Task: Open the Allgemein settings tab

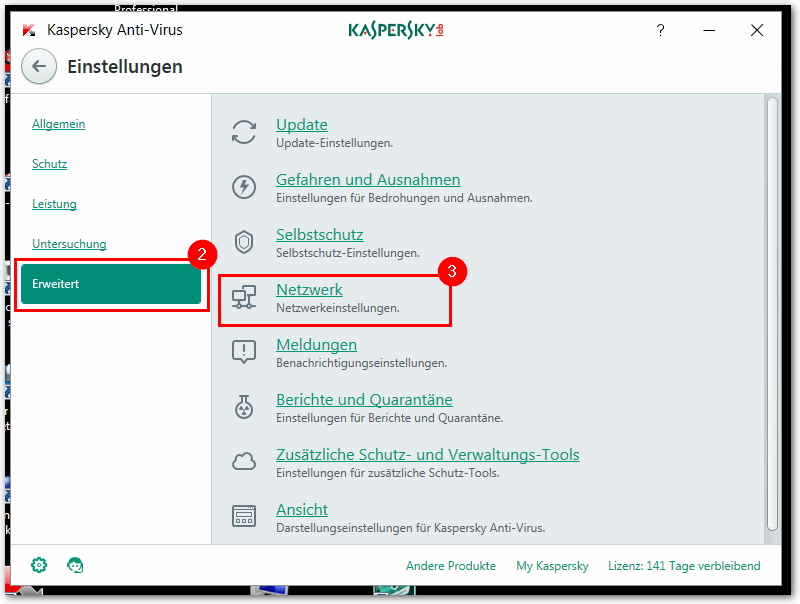Action: pos(59,124)
